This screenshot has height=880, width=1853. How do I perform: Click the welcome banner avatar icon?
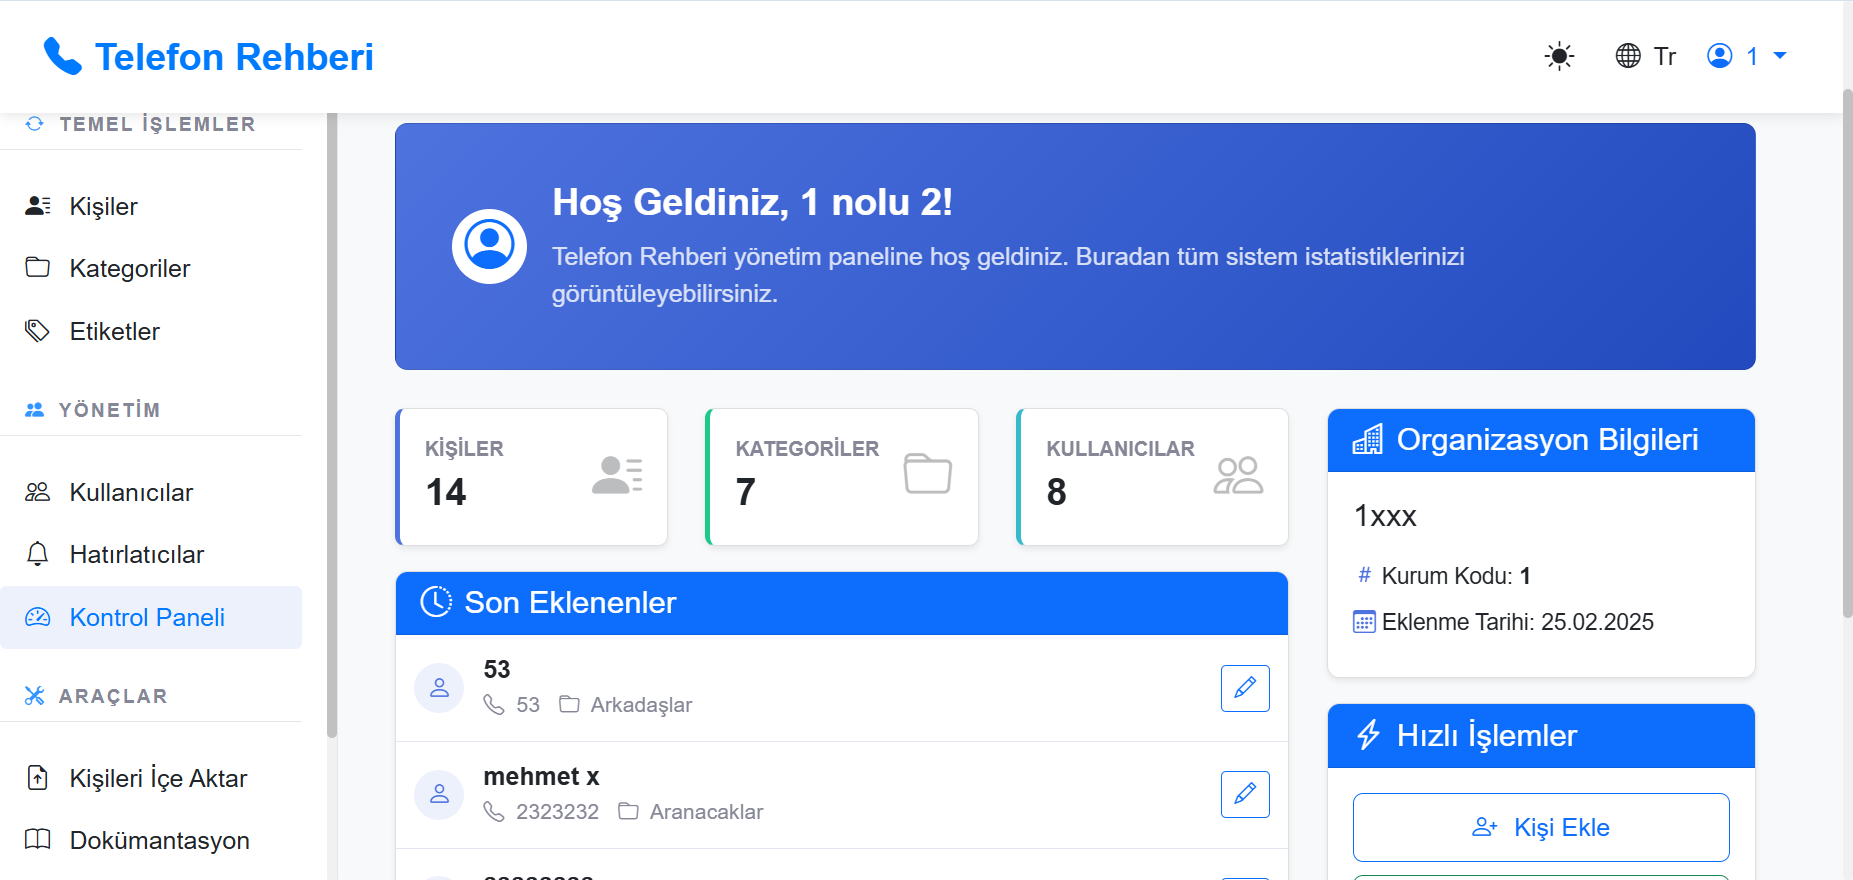[489, 246]
